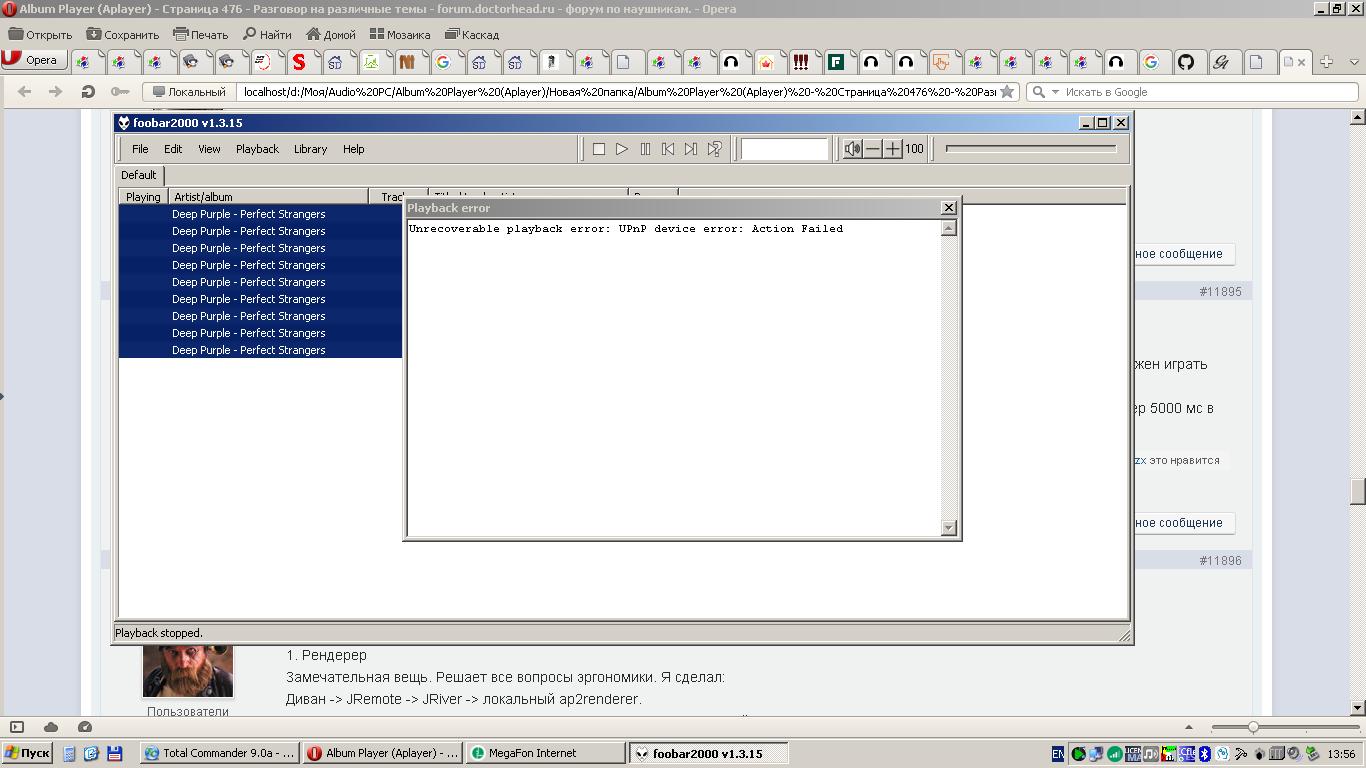Viewport: 1366px width, 768px height.
Task: Open the View menu in foobar2000
Action: [209, 149]
